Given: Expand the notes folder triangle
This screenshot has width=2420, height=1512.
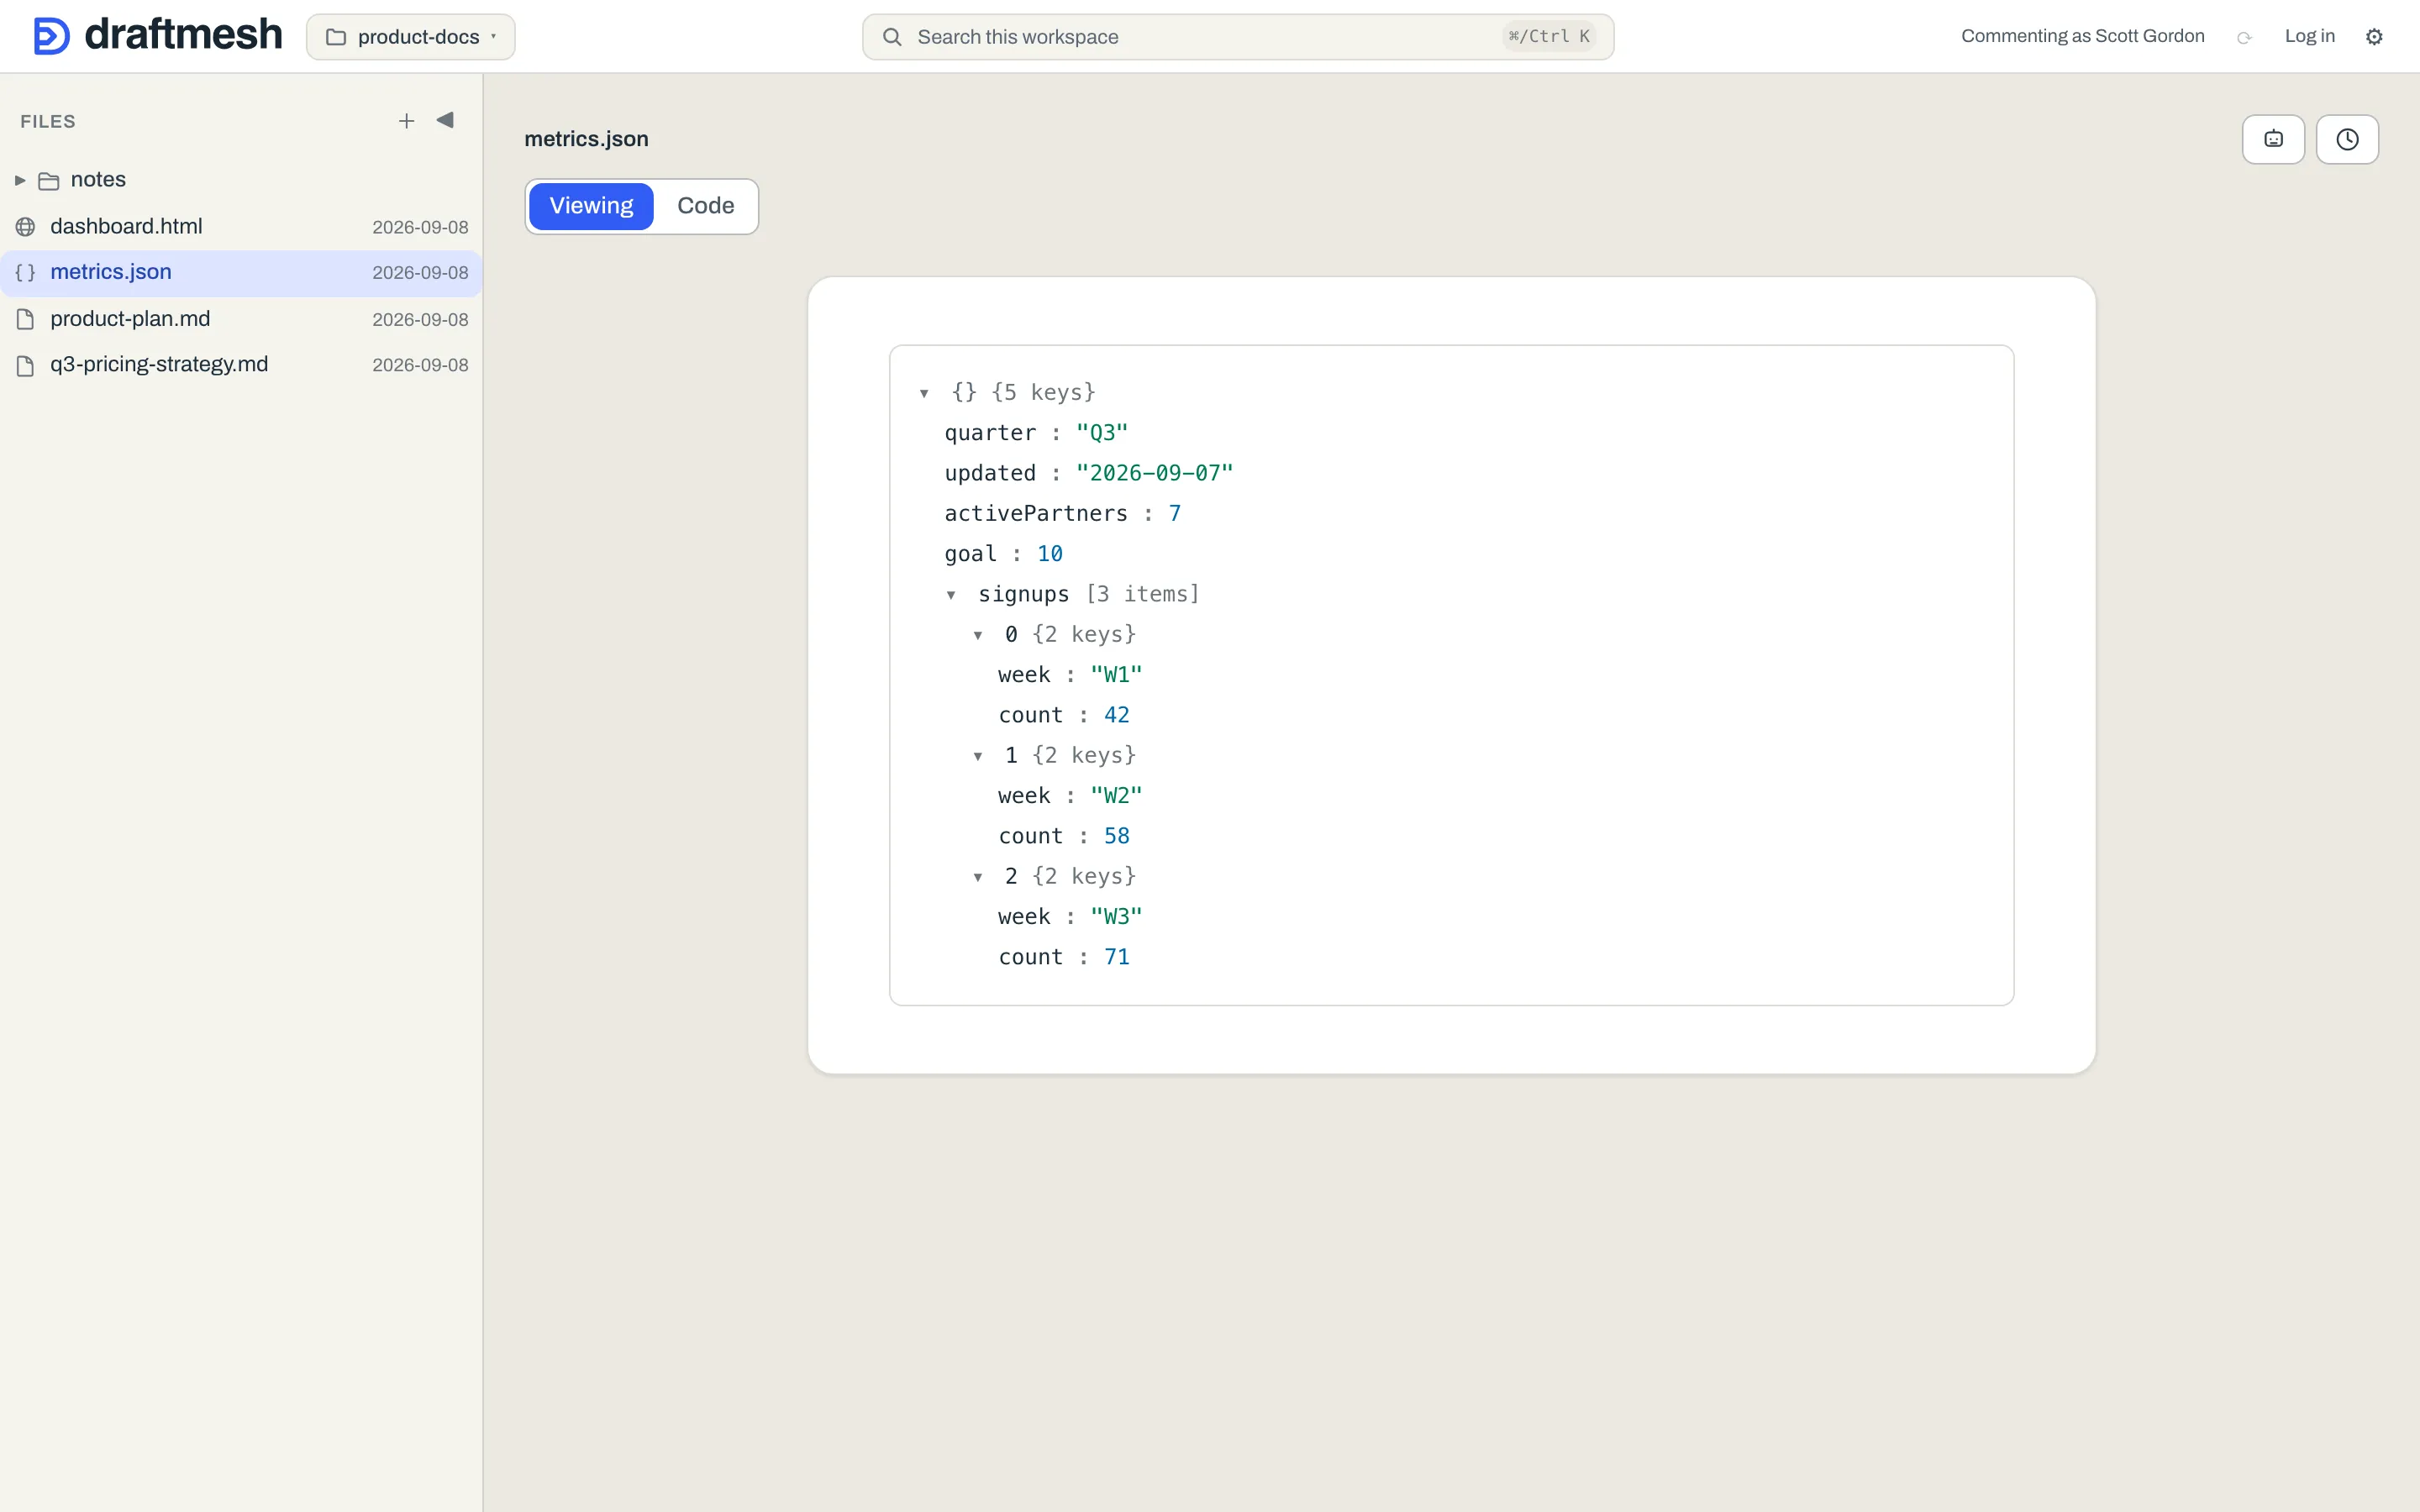Looking at the screenshot, I should pyautogui.click(x=20, y=180).
